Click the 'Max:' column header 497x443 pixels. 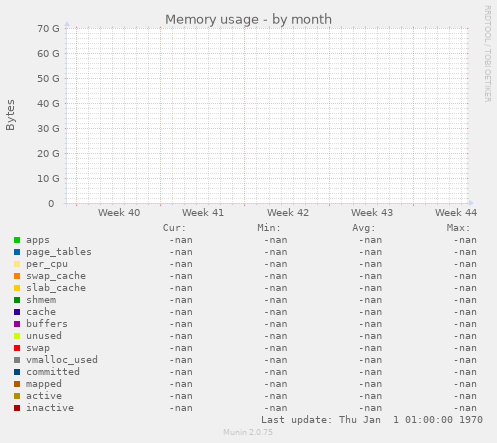(x=458, y=228)
